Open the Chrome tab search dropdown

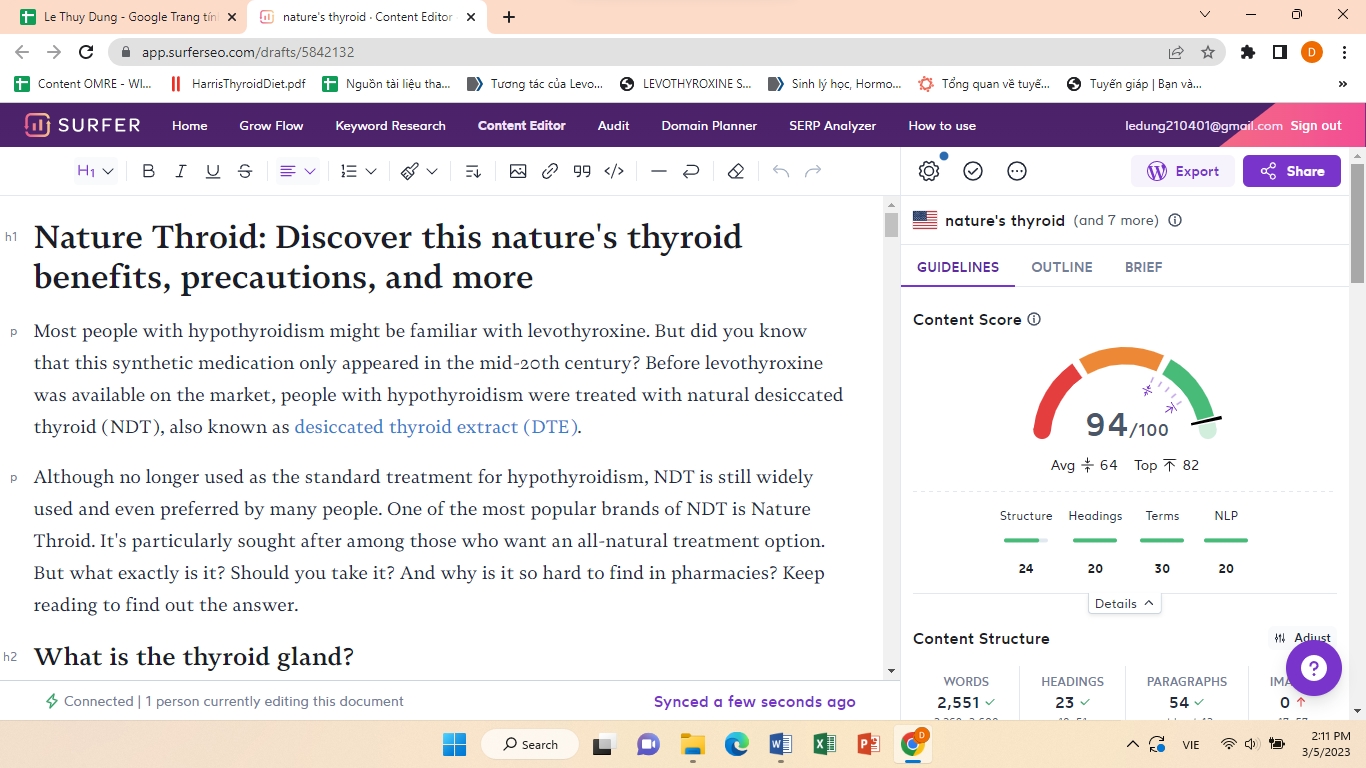pyautogui.click(x=1205, y=15)
